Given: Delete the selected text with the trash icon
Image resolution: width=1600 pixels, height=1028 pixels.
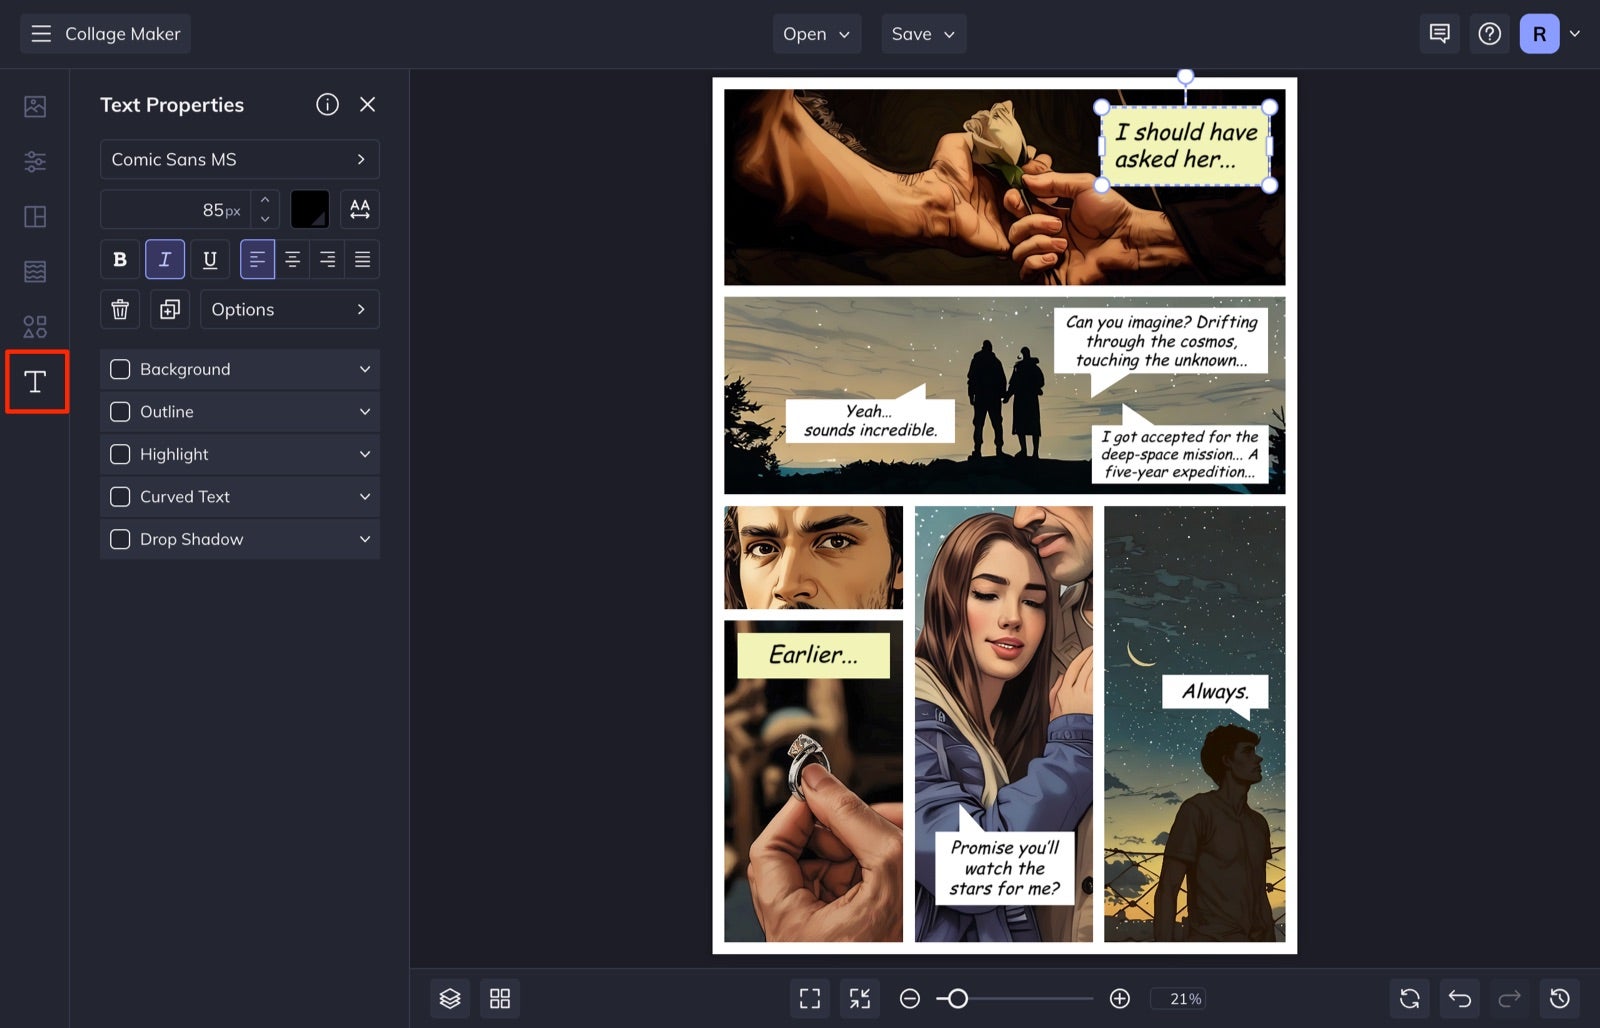Looking at the screenshot, I should pyautogui.click(x=119, y=309).
